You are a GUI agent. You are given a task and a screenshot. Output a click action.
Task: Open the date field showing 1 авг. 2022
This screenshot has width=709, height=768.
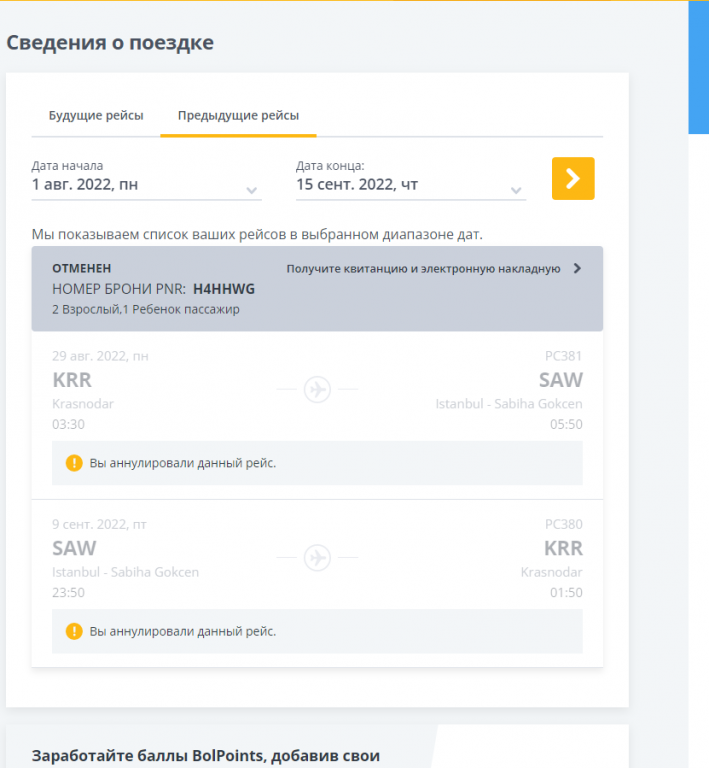point(146,185)
